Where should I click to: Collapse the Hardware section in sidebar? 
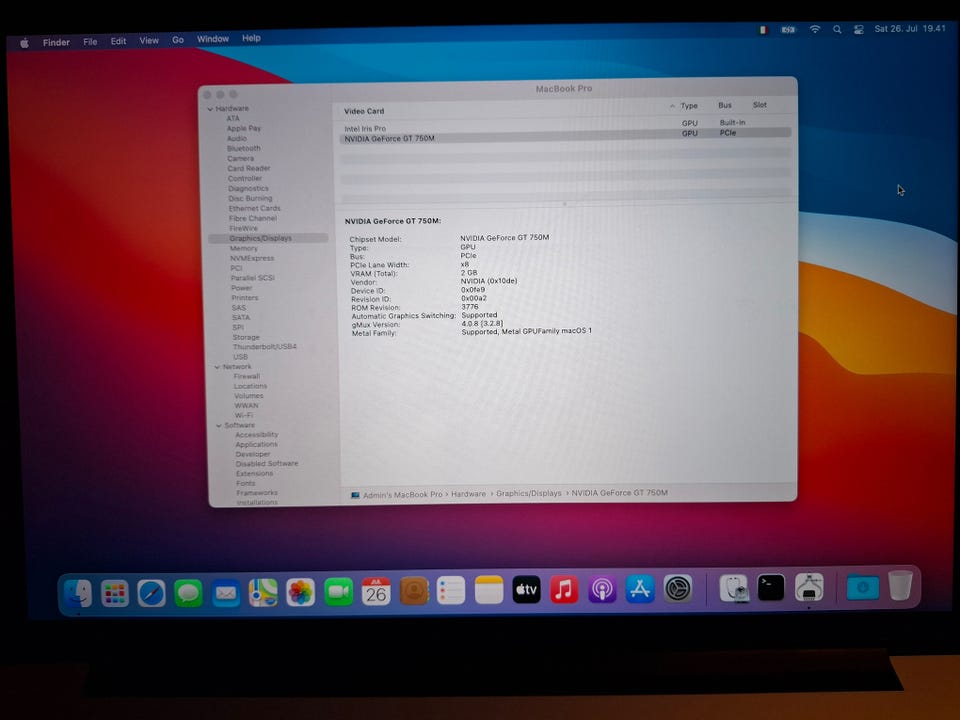[x=210, y=109]
